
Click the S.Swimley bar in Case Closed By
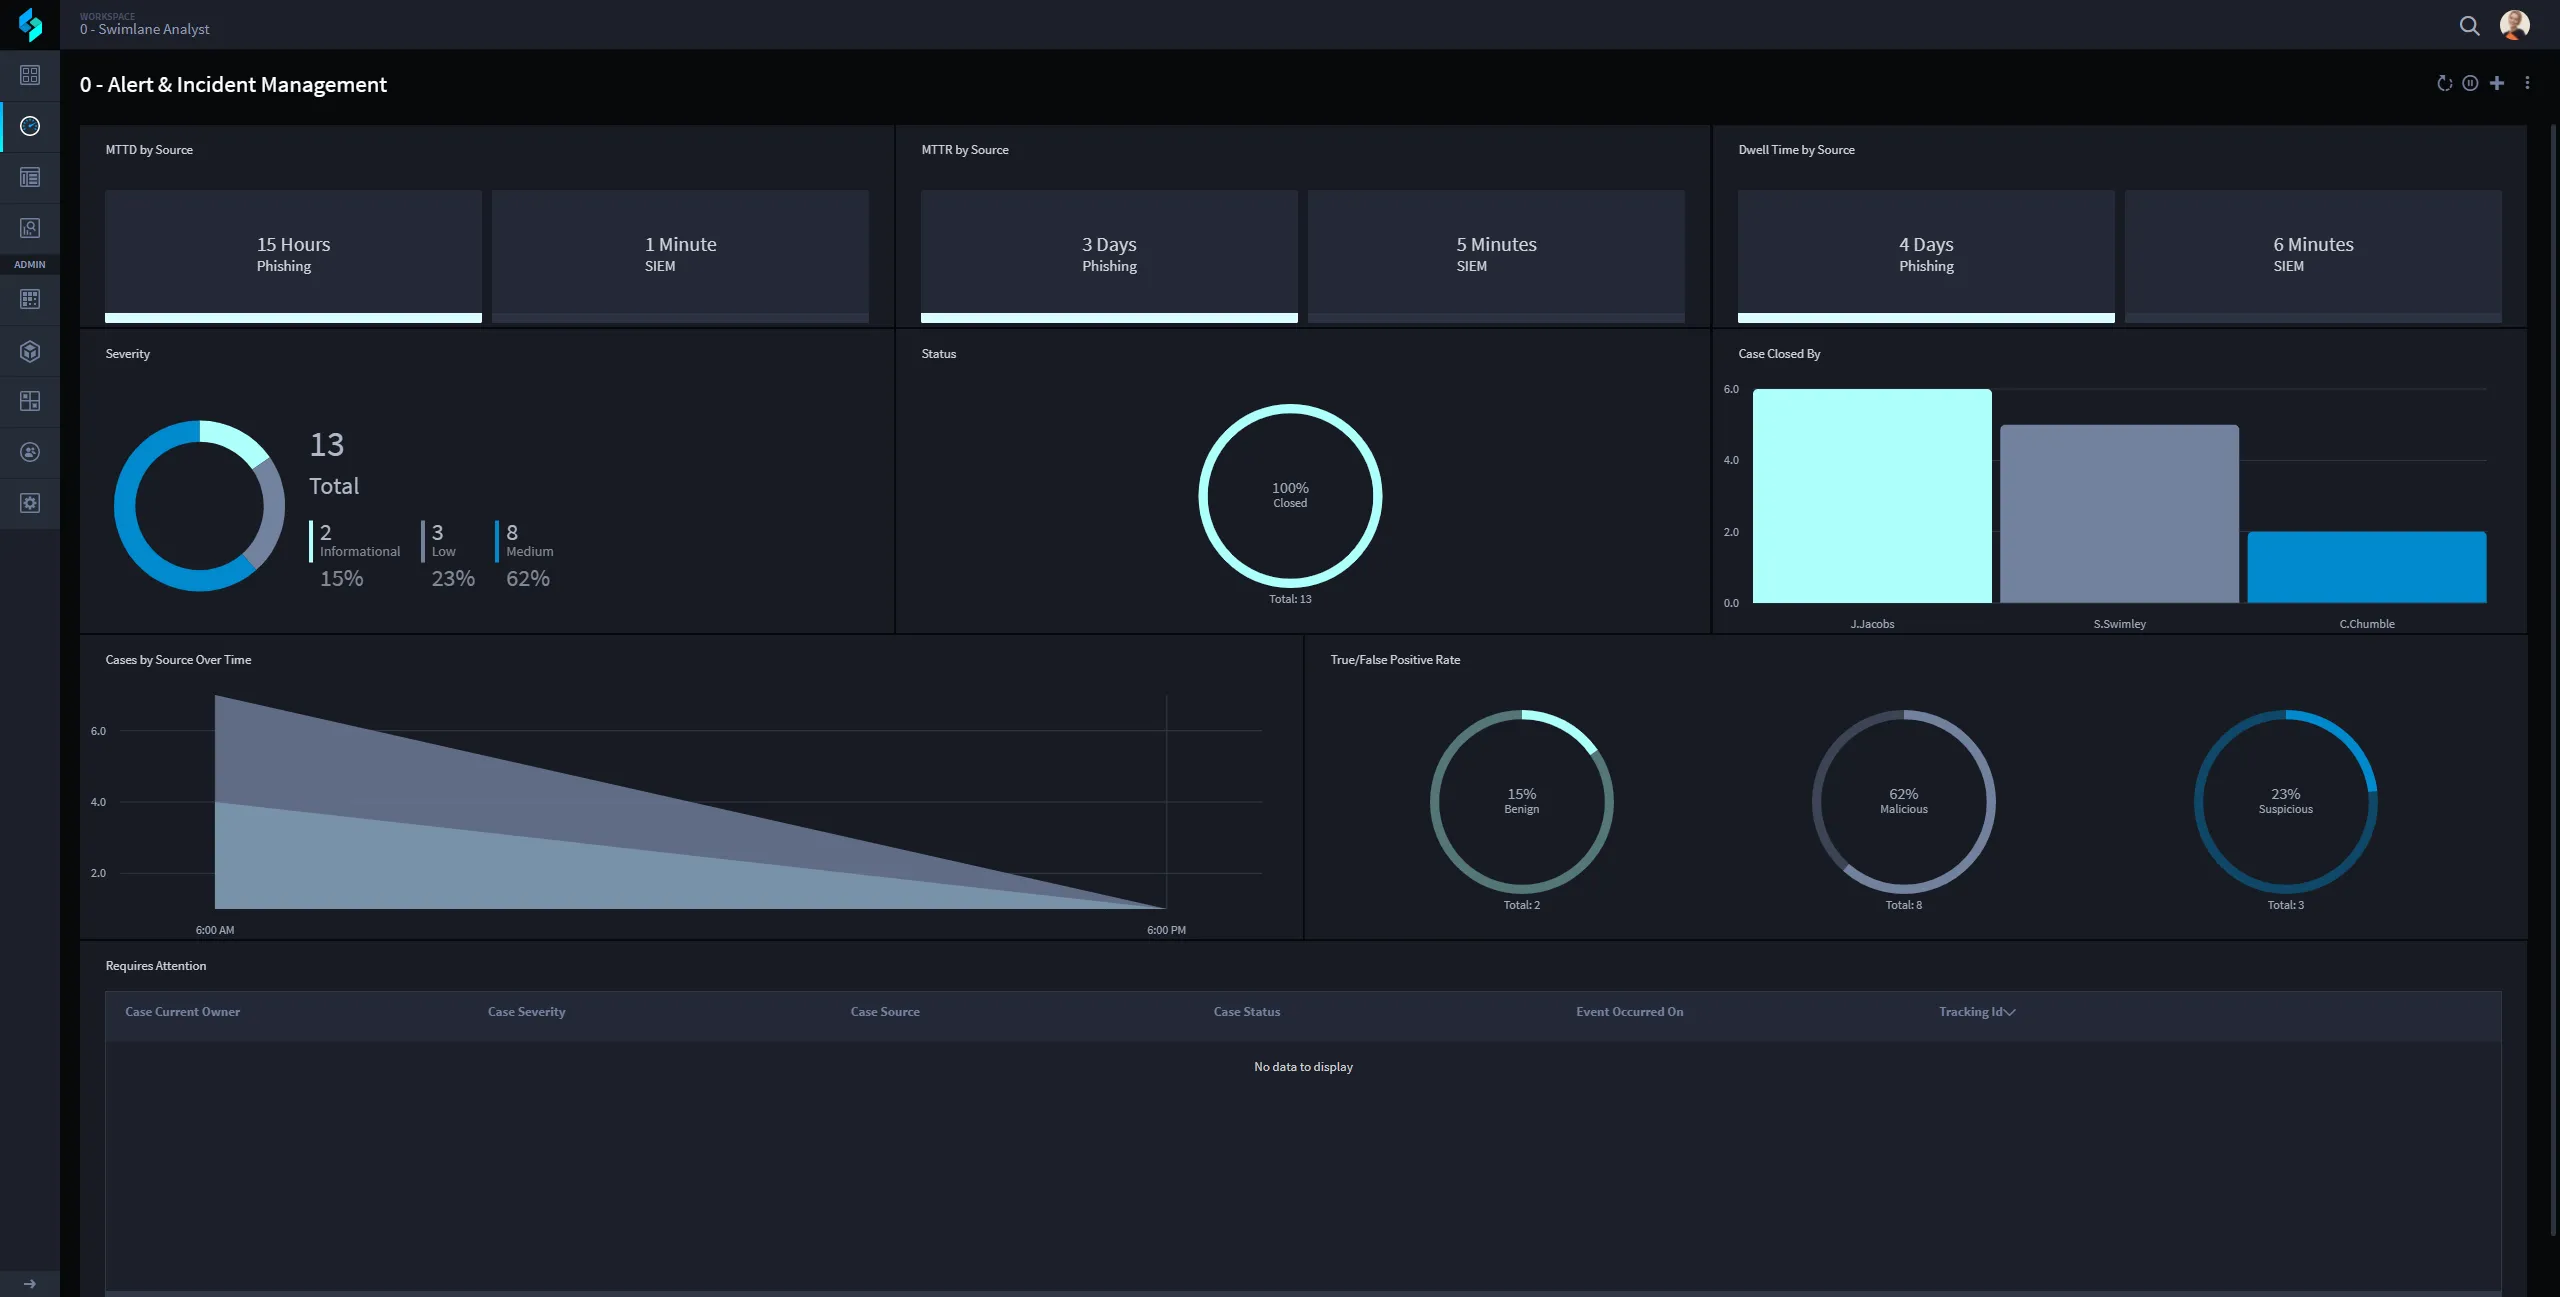(x=2119, y=514)
